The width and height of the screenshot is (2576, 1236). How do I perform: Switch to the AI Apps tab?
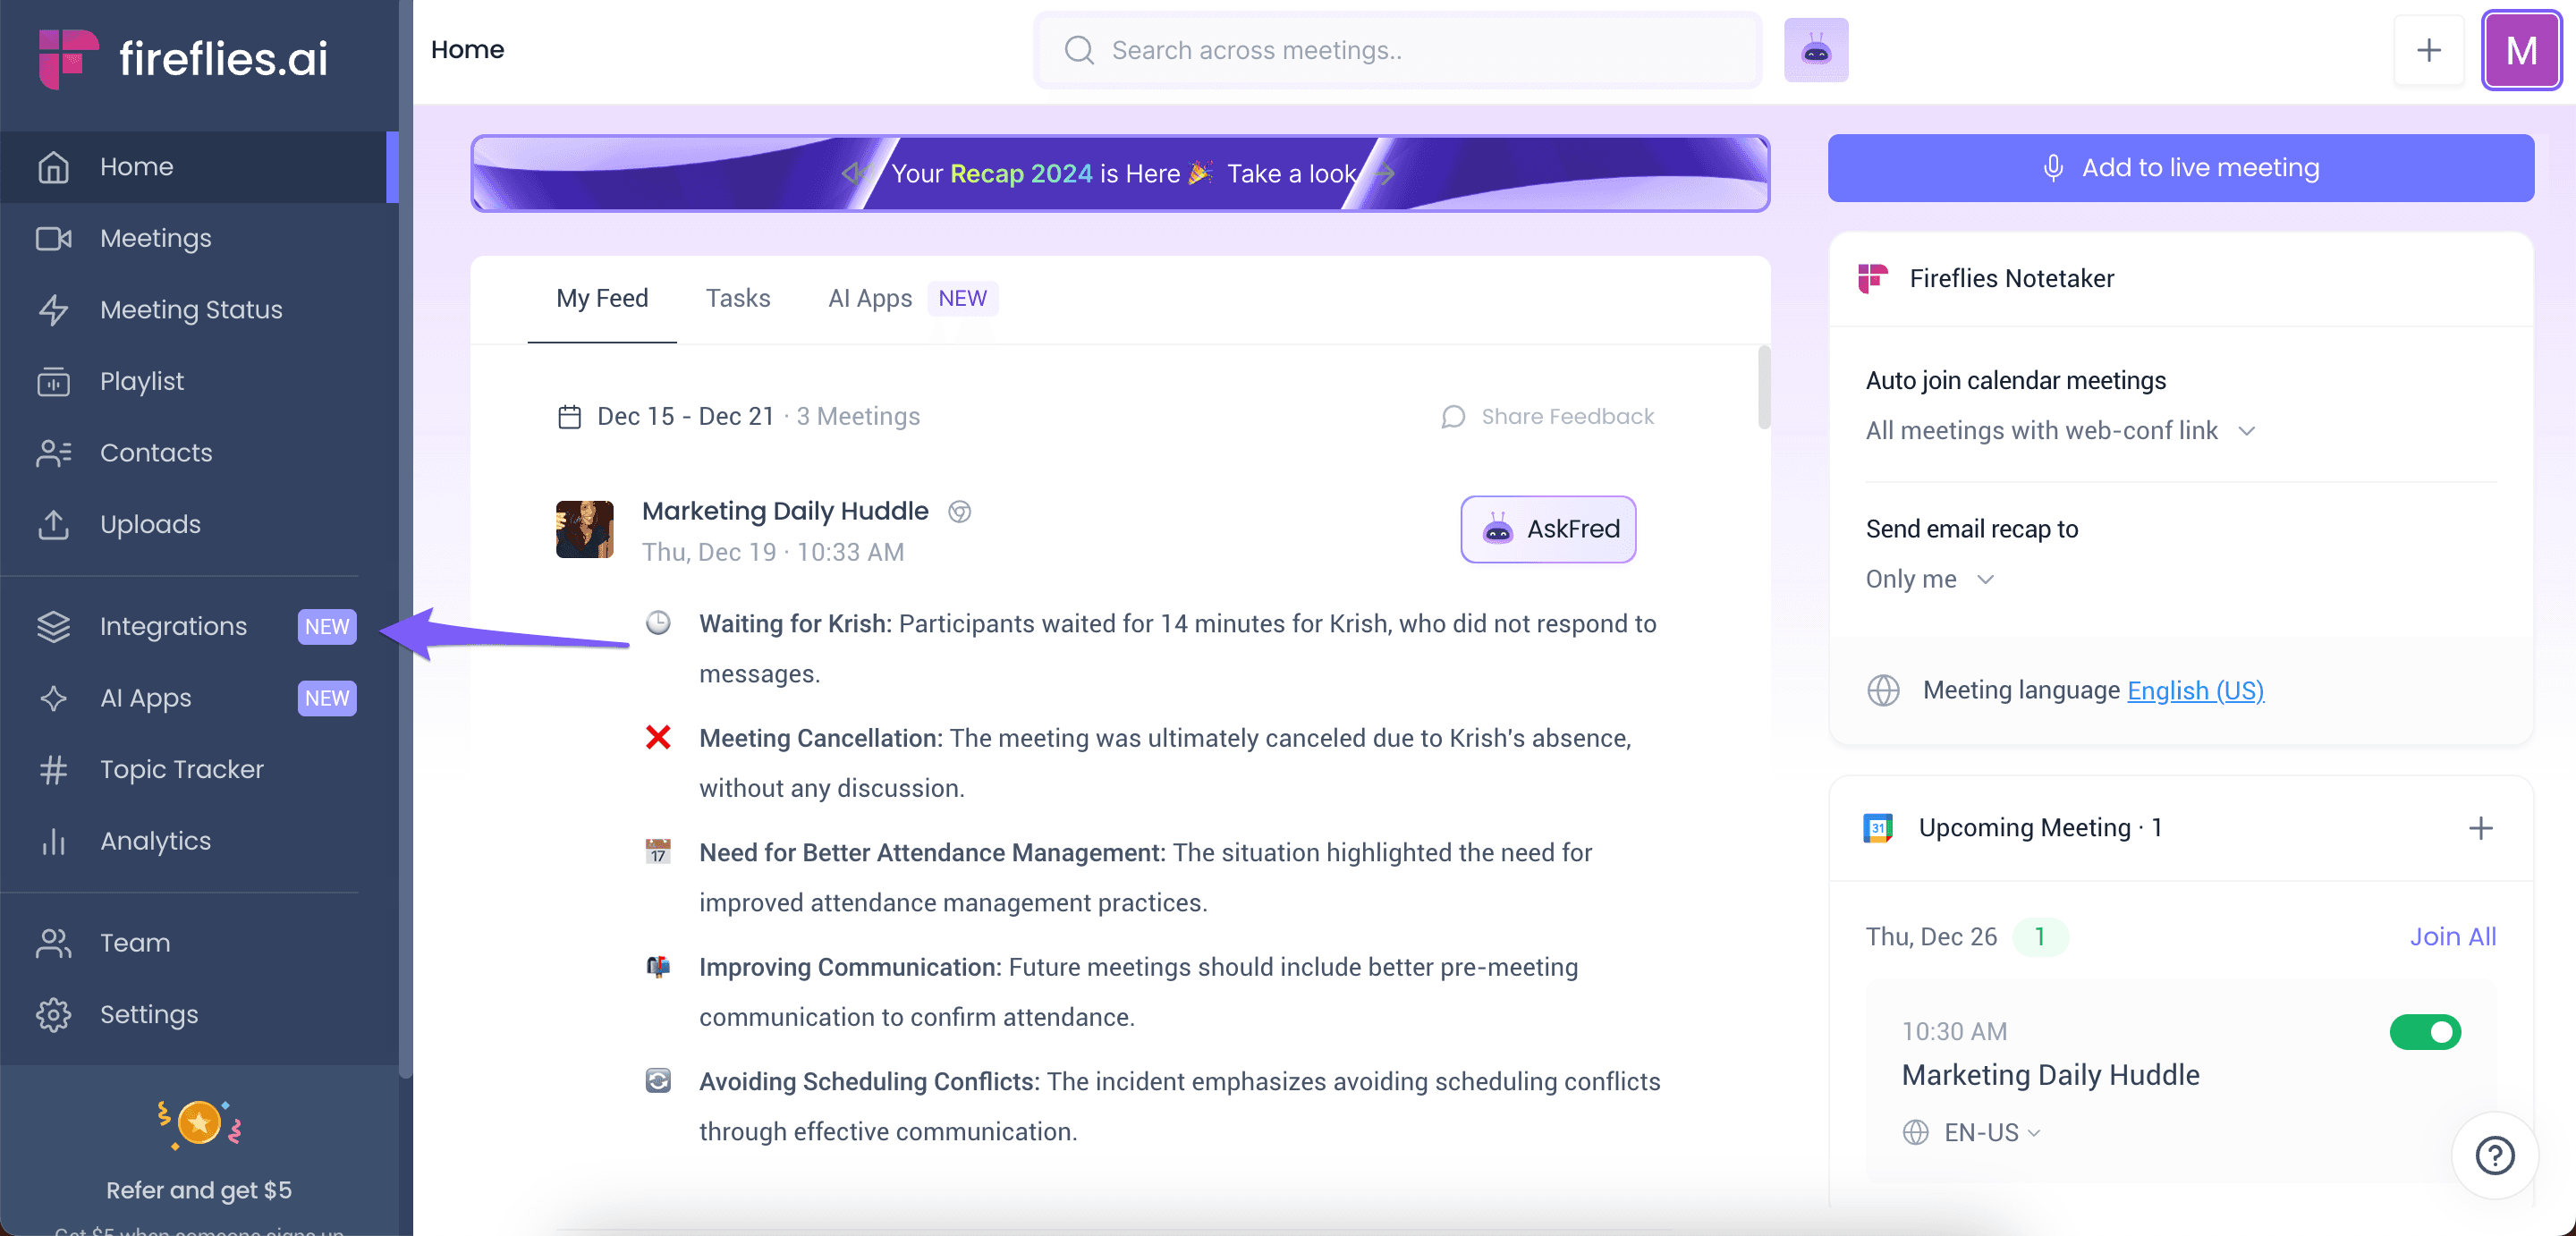pyautogui.click(x=869, y=298)
